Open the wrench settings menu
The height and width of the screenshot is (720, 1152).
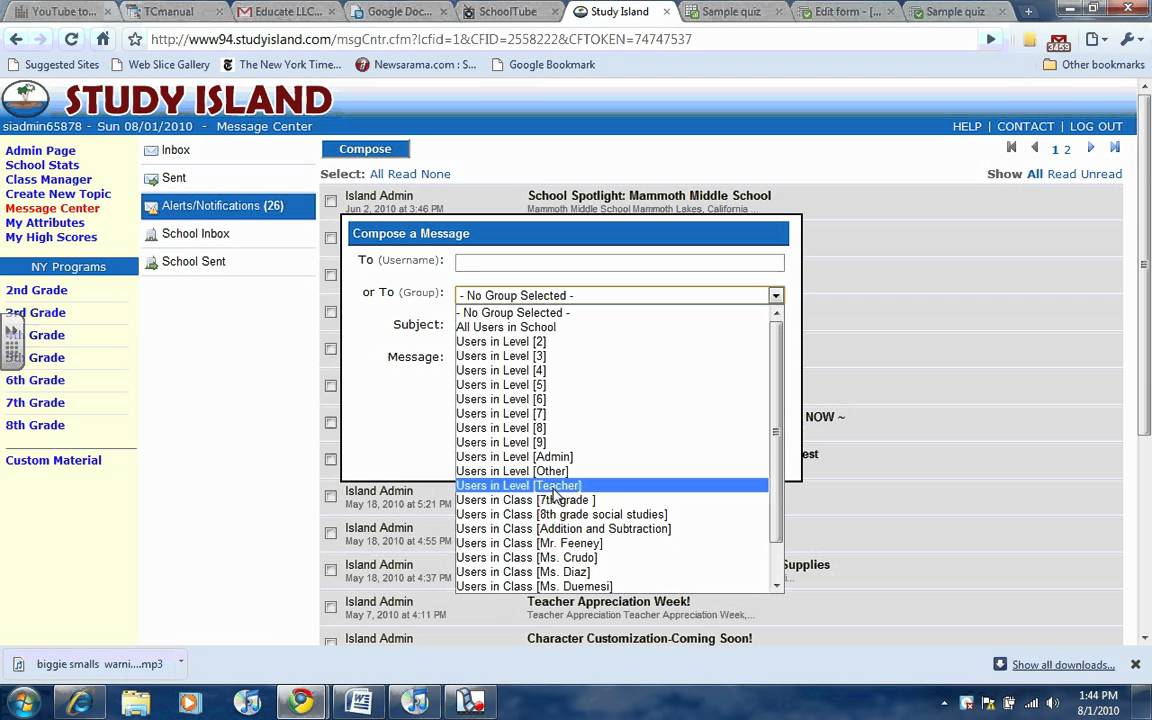point(1131,39)
